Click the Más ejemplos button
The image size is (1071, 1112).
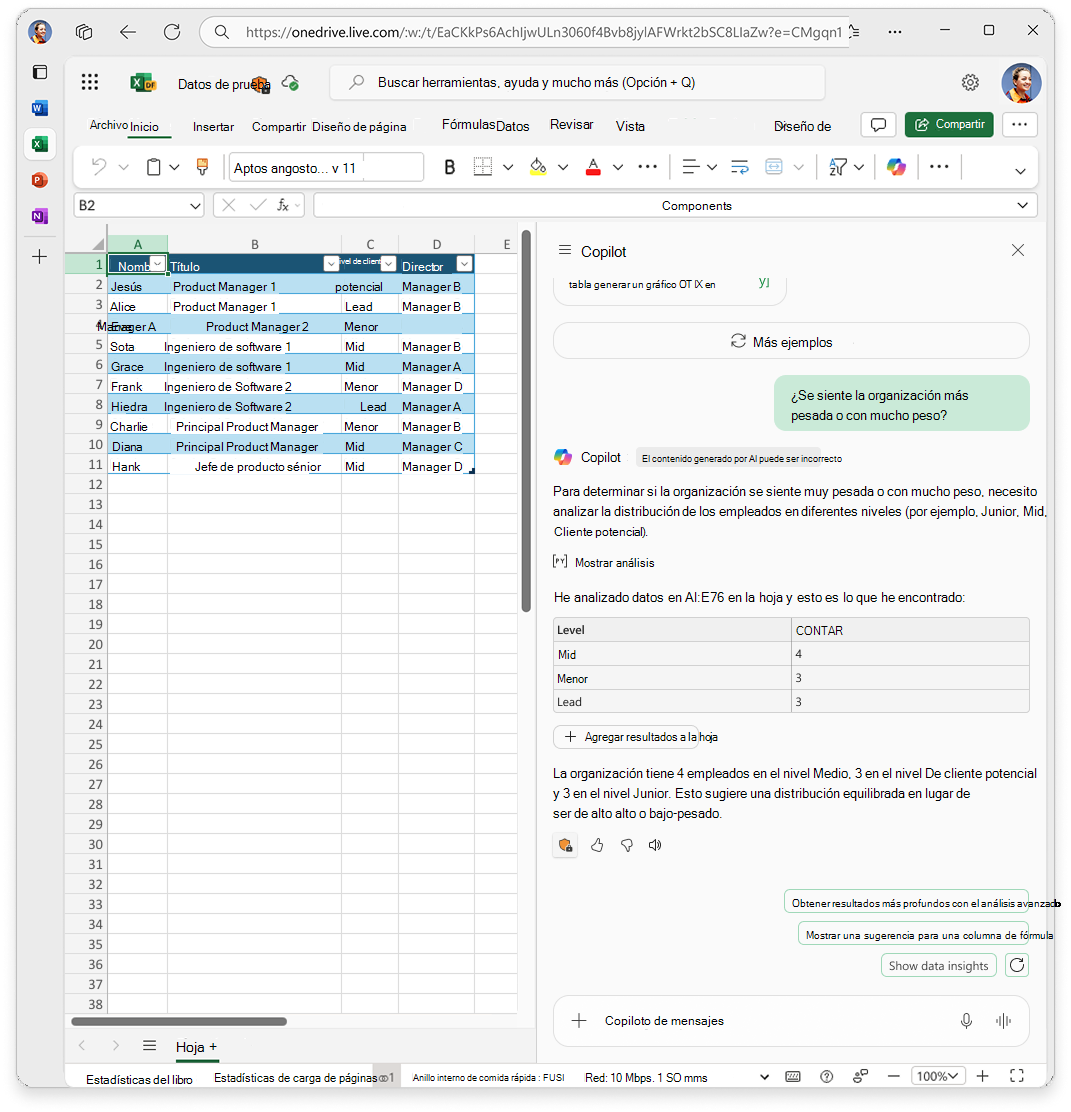[791, 341]
